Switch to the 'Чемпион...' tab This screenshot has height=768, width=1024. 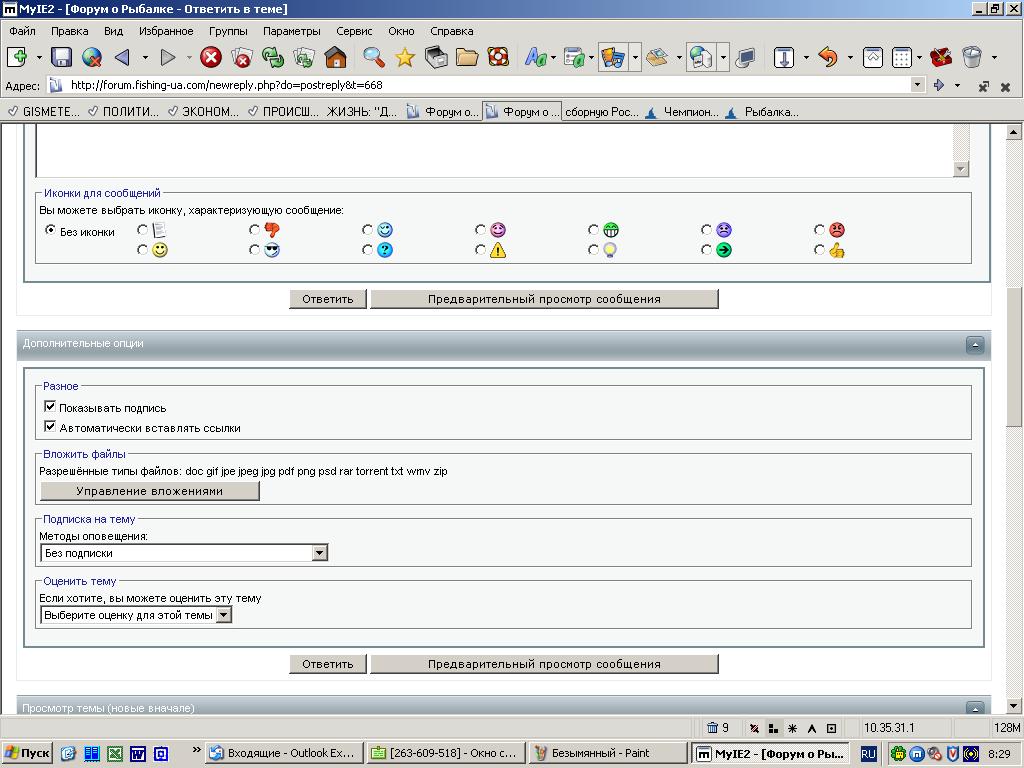coord(690,112)
